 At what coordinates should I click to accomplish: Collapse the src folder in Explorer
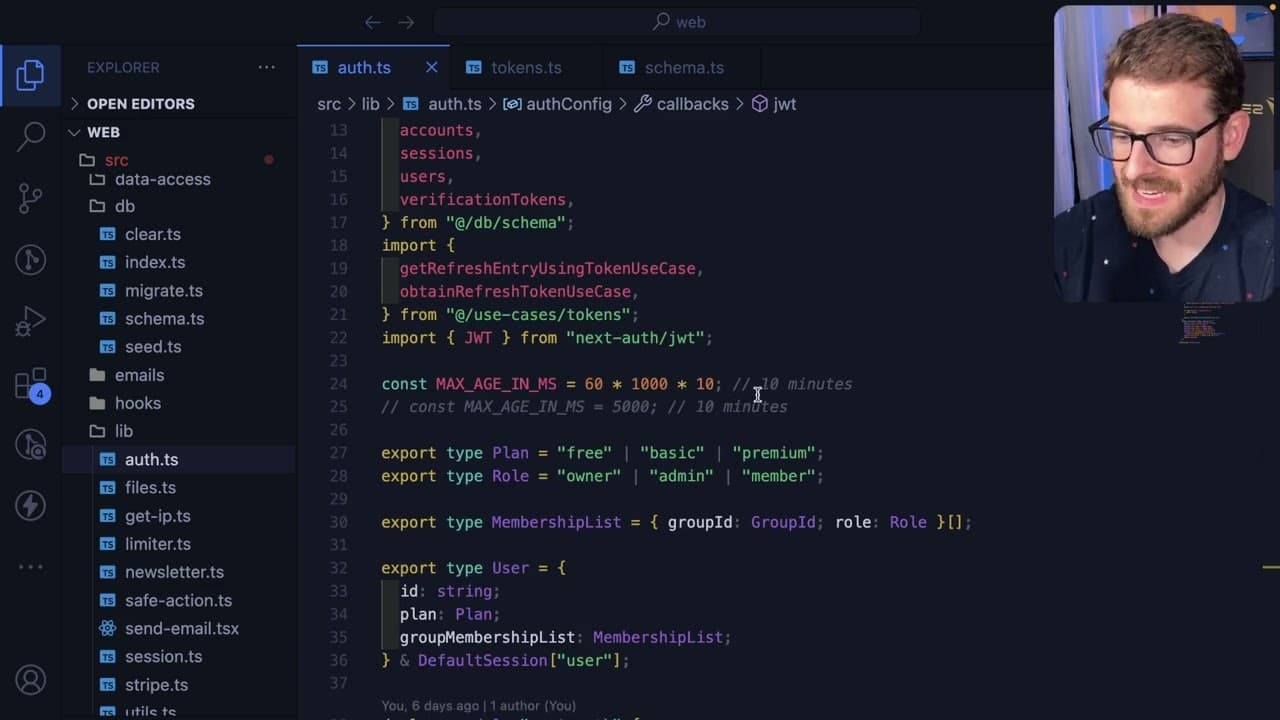(x=116, y=160)
